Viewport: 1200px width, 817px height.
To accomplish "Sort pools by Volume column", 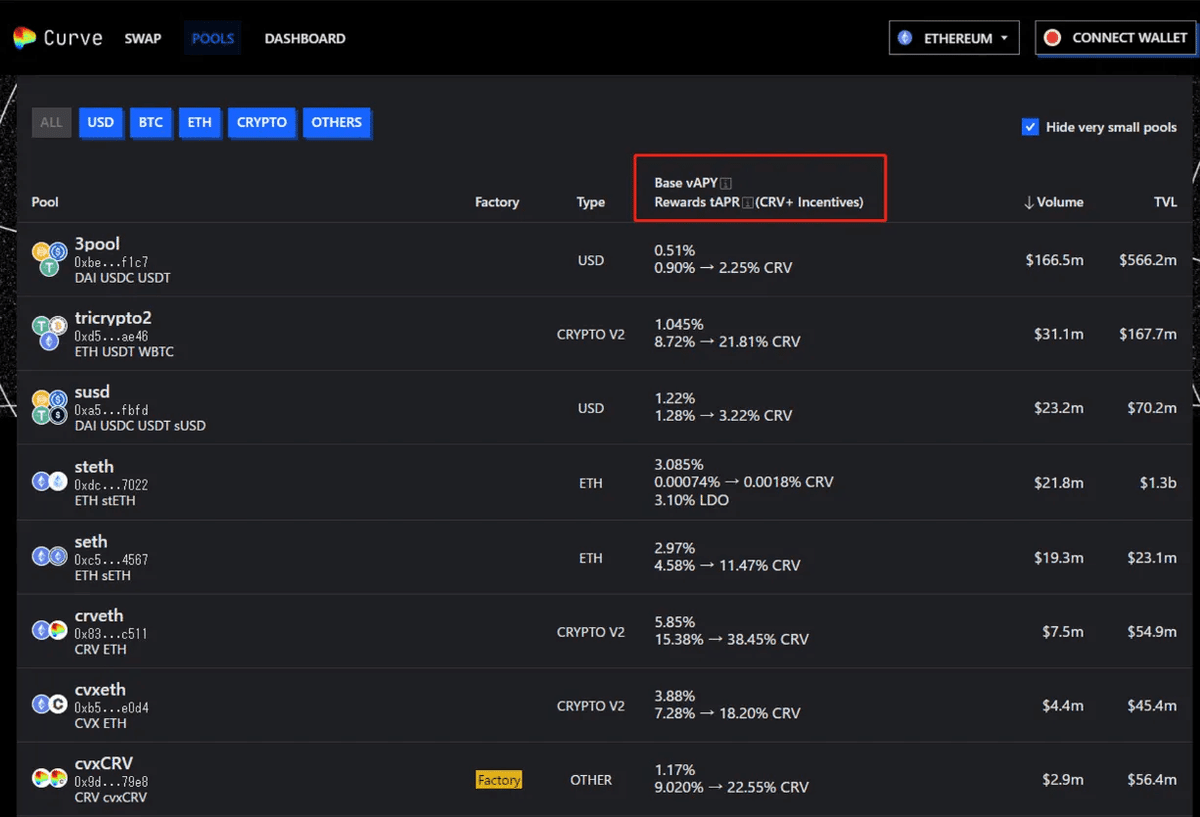I will [x=1053, y=202].
